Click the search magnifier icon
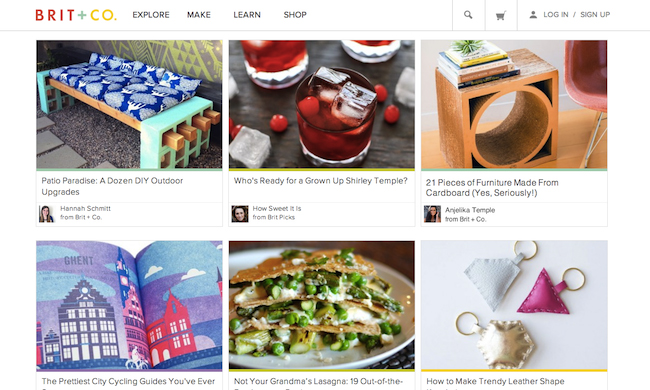Viewport: 650px width, 390px height. [x=468, y=15]
